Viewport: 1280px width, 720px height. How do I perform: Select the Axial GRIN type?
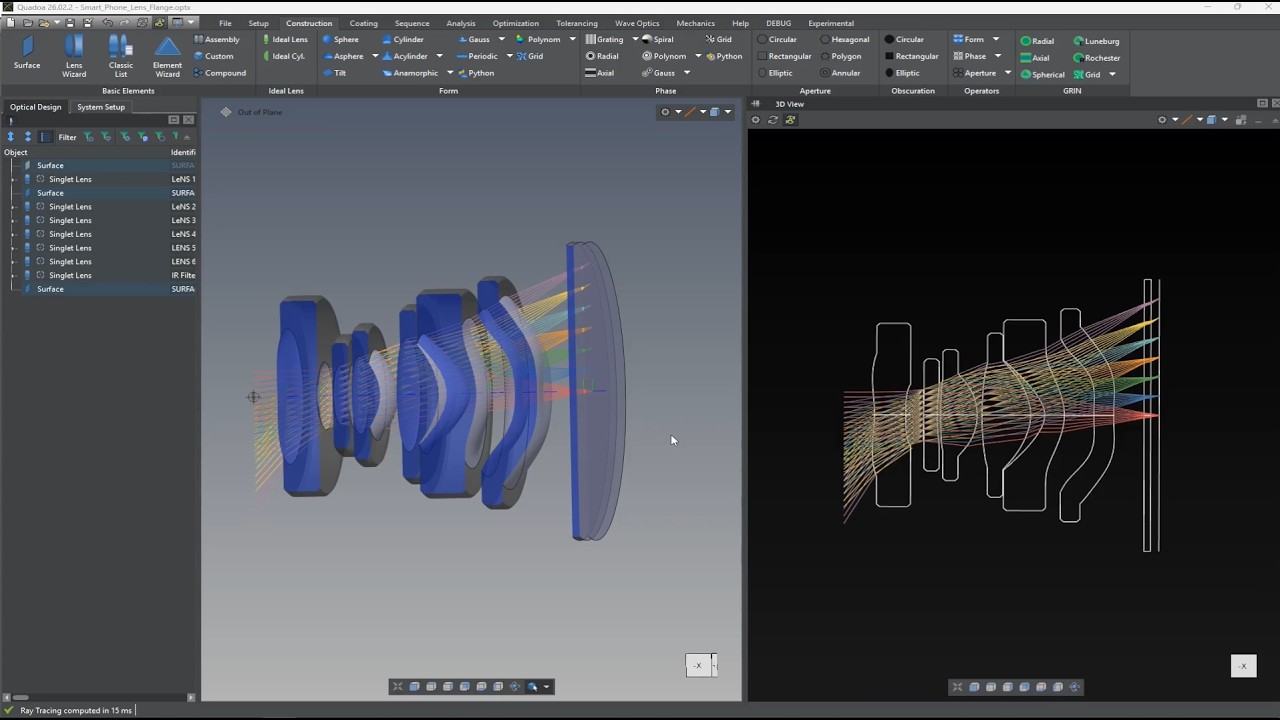(1035, 58)
